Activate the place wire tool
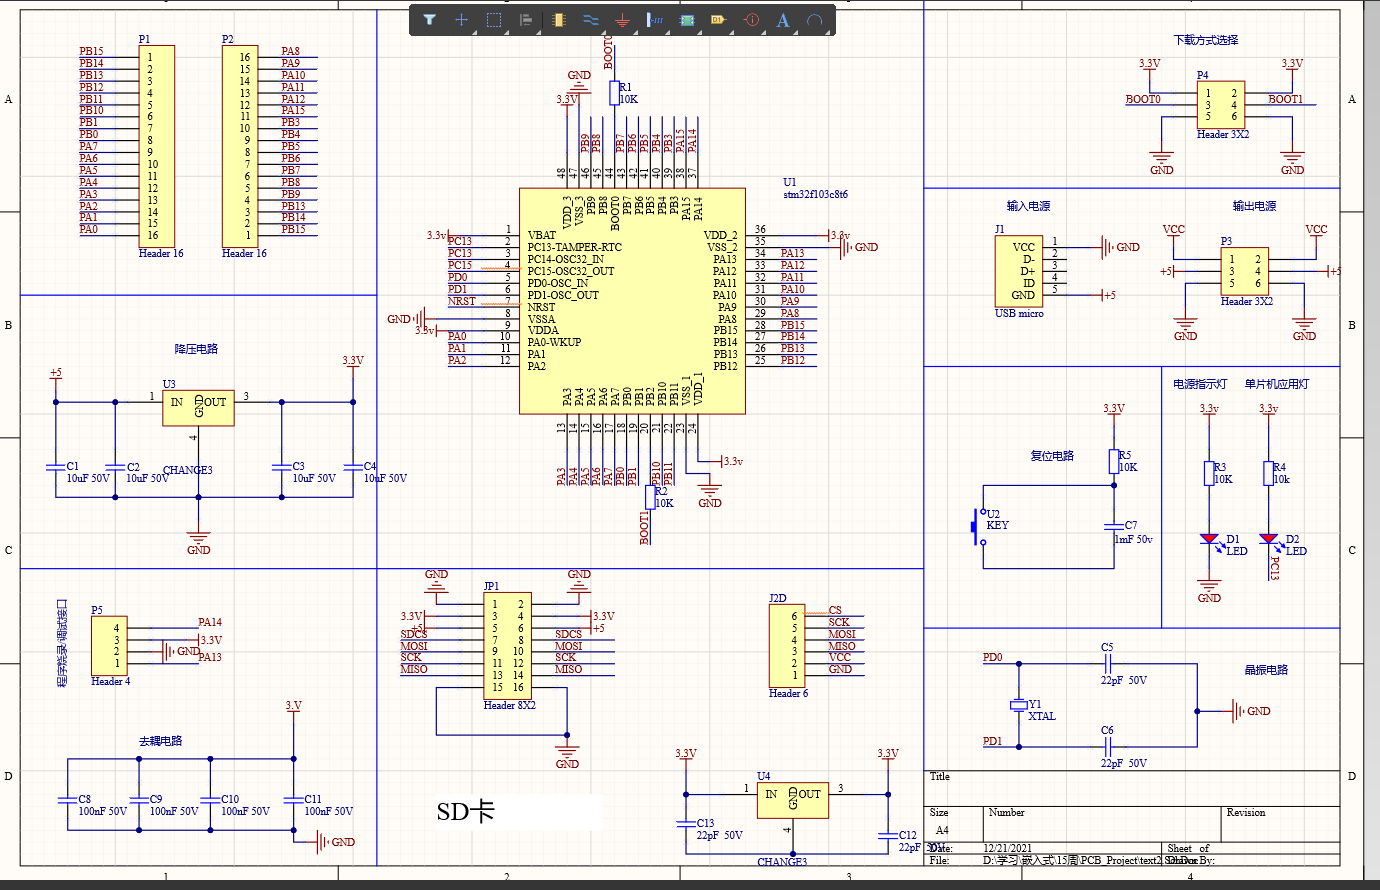 590,20
